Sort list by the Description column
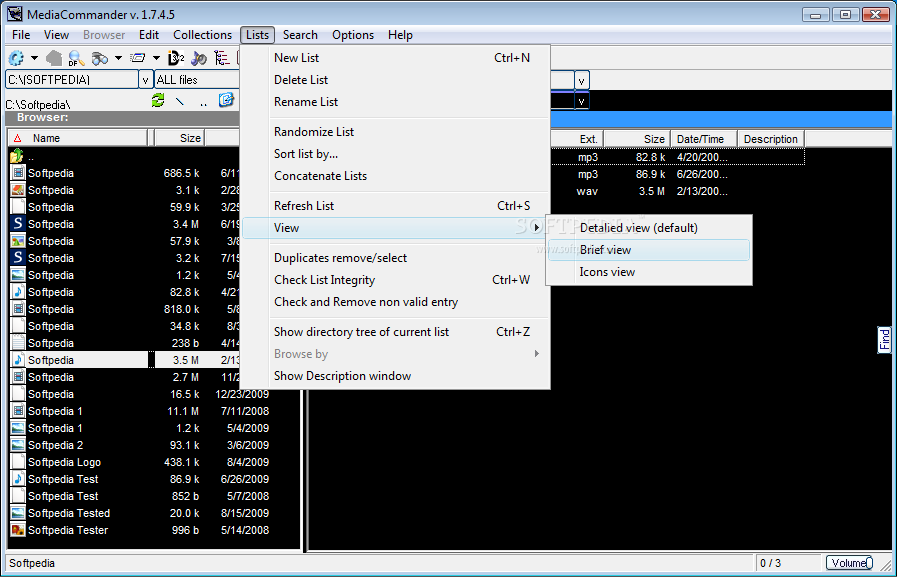Image resolution: width=897 pixels, height=577 pixels. point(771,139)
